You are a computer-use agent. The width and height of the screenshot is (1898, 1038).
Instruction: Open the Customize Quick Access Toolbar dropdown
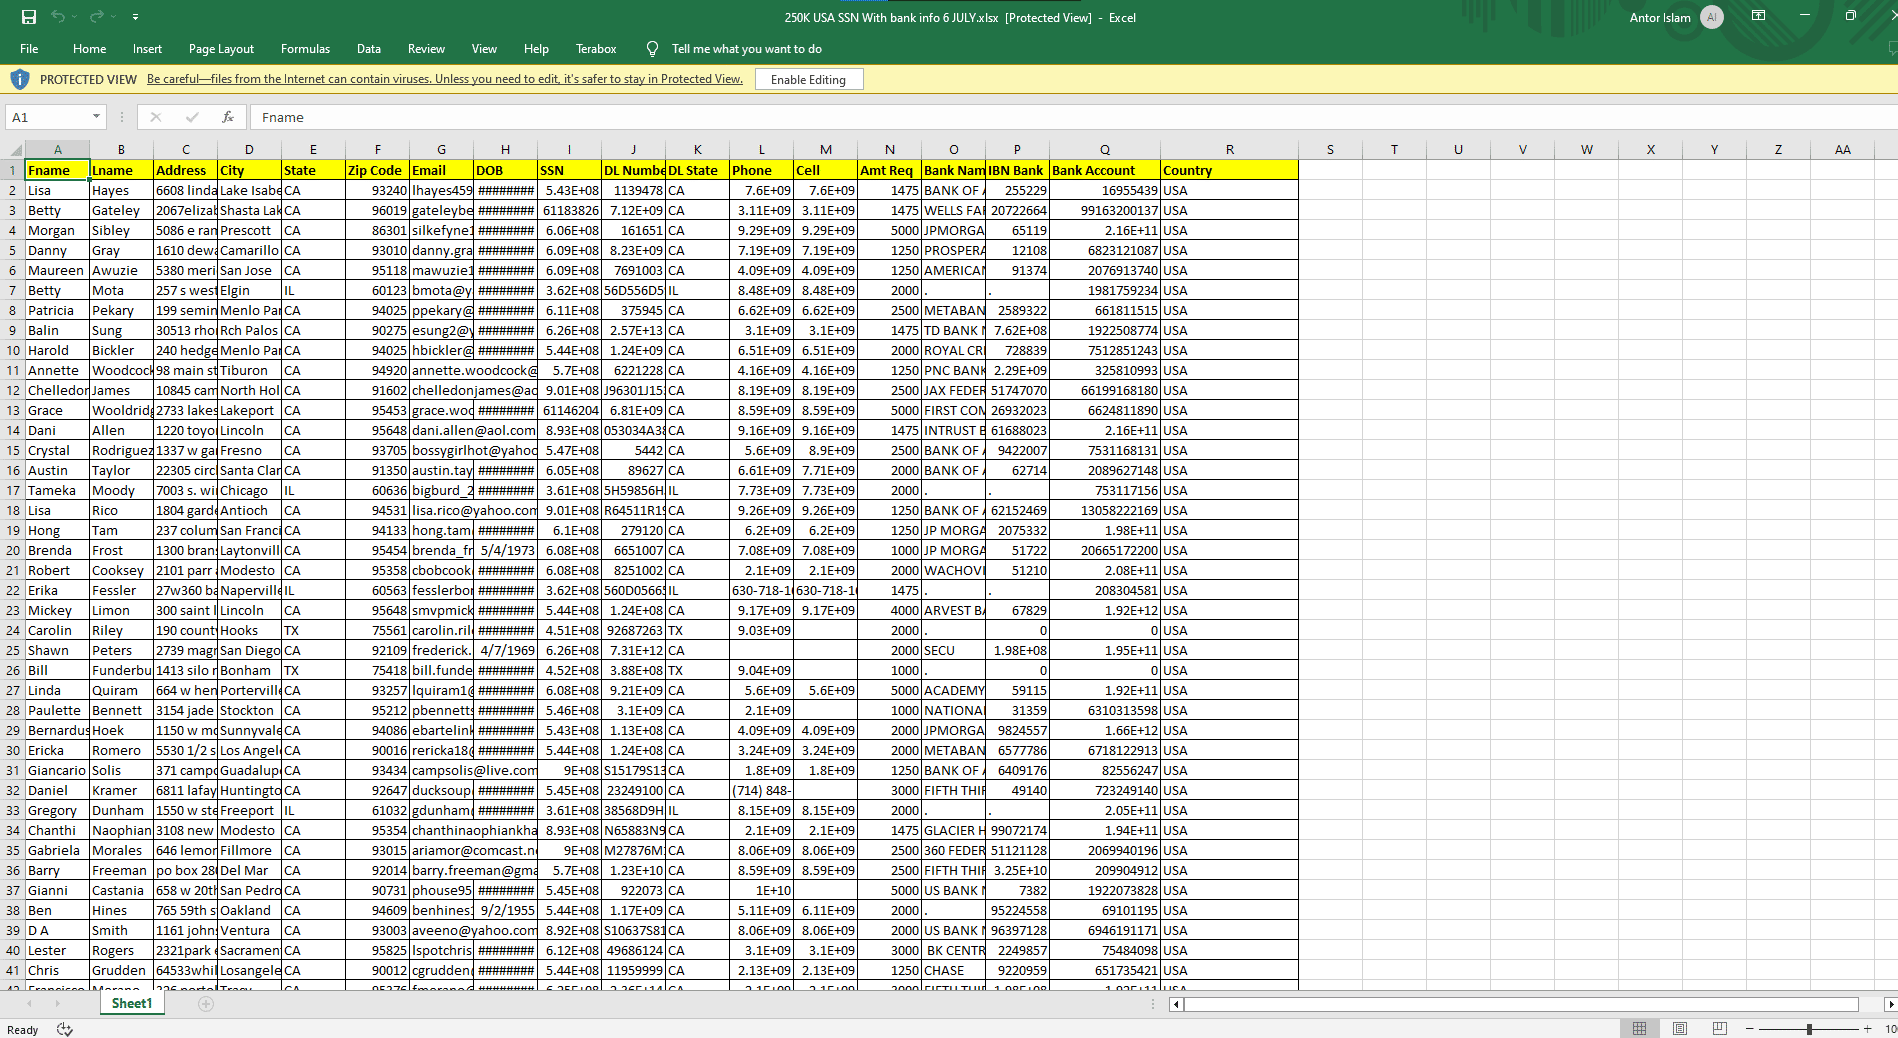click(x=135, y=17)
